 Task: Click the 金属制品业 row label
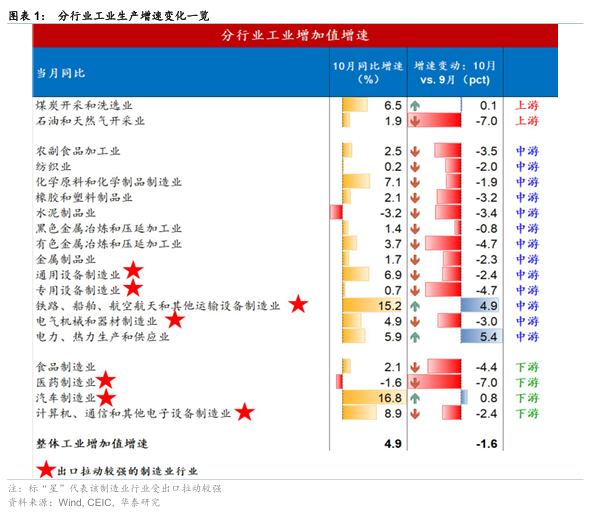[66, 259]
